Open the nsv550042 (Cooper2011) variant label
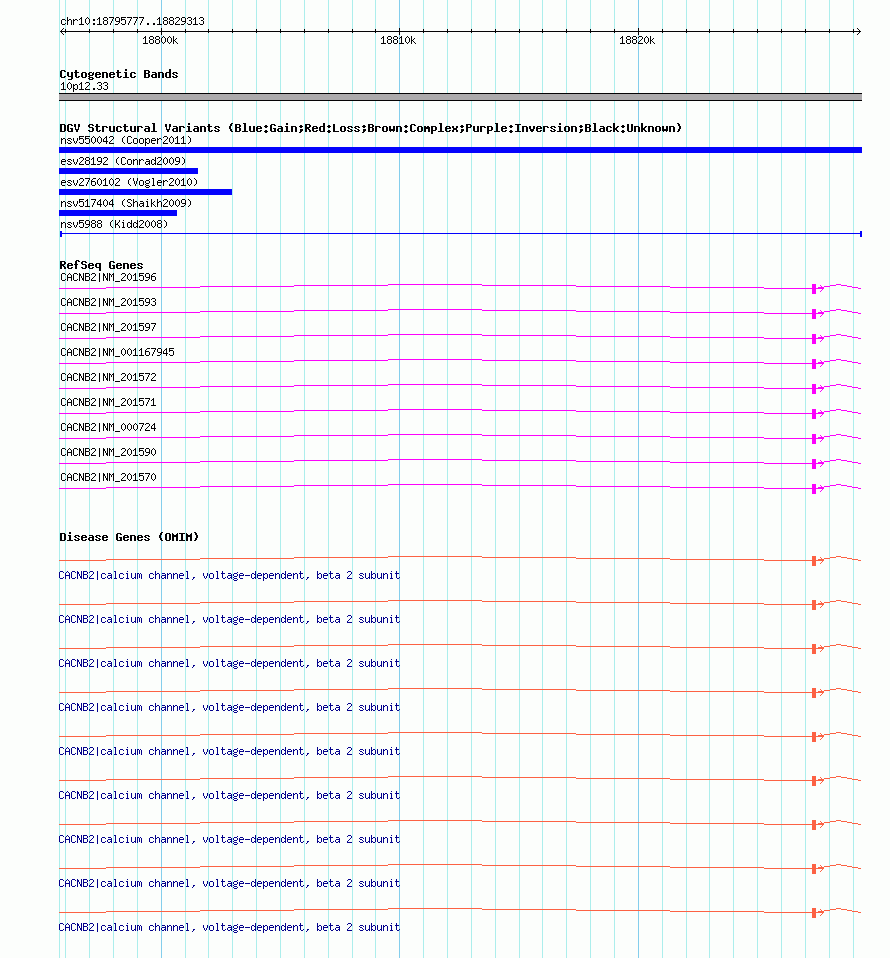This screenshot has width=890, height=958. [126, 141]
